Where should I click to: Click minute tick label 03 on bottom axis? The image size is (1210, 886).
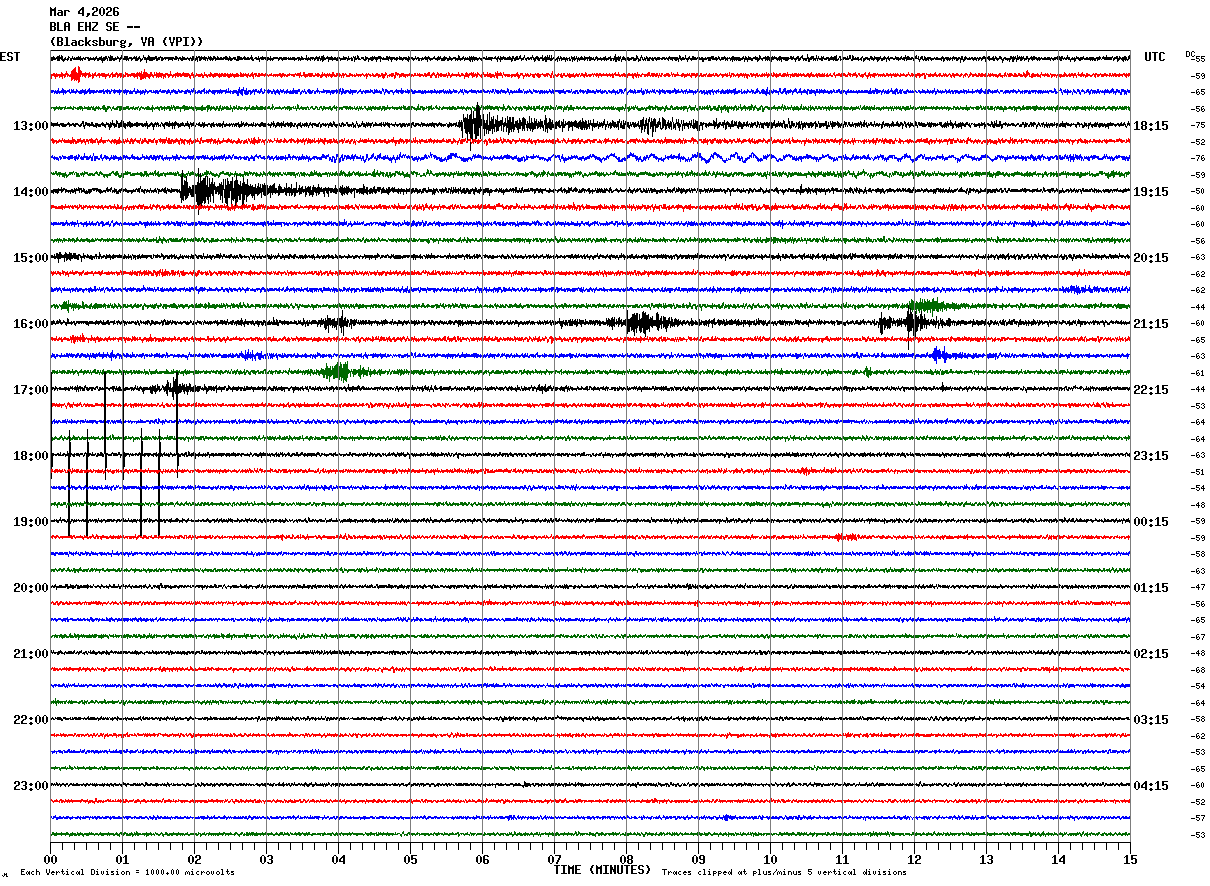click(266, 859)
